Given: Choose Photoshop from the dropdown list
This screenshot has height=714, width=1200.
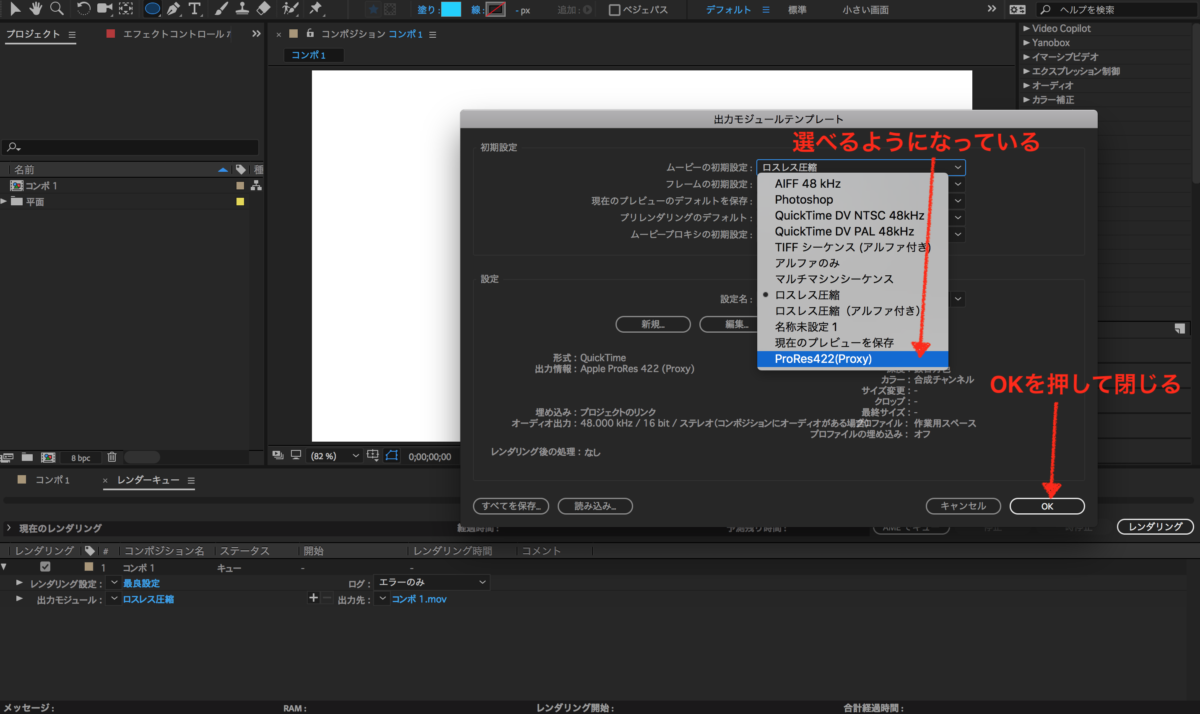Looking at the screenshot, I should click(x=853, y=199).
